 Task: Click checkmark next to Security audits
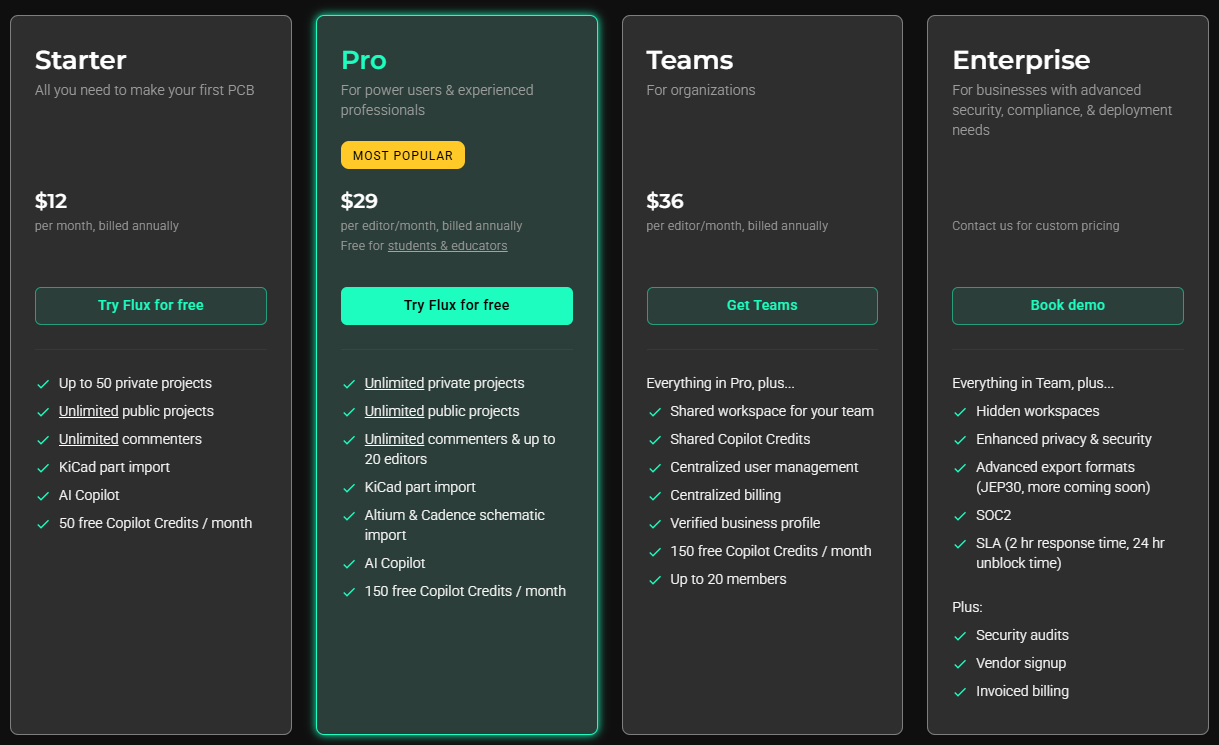click(960, 636)
